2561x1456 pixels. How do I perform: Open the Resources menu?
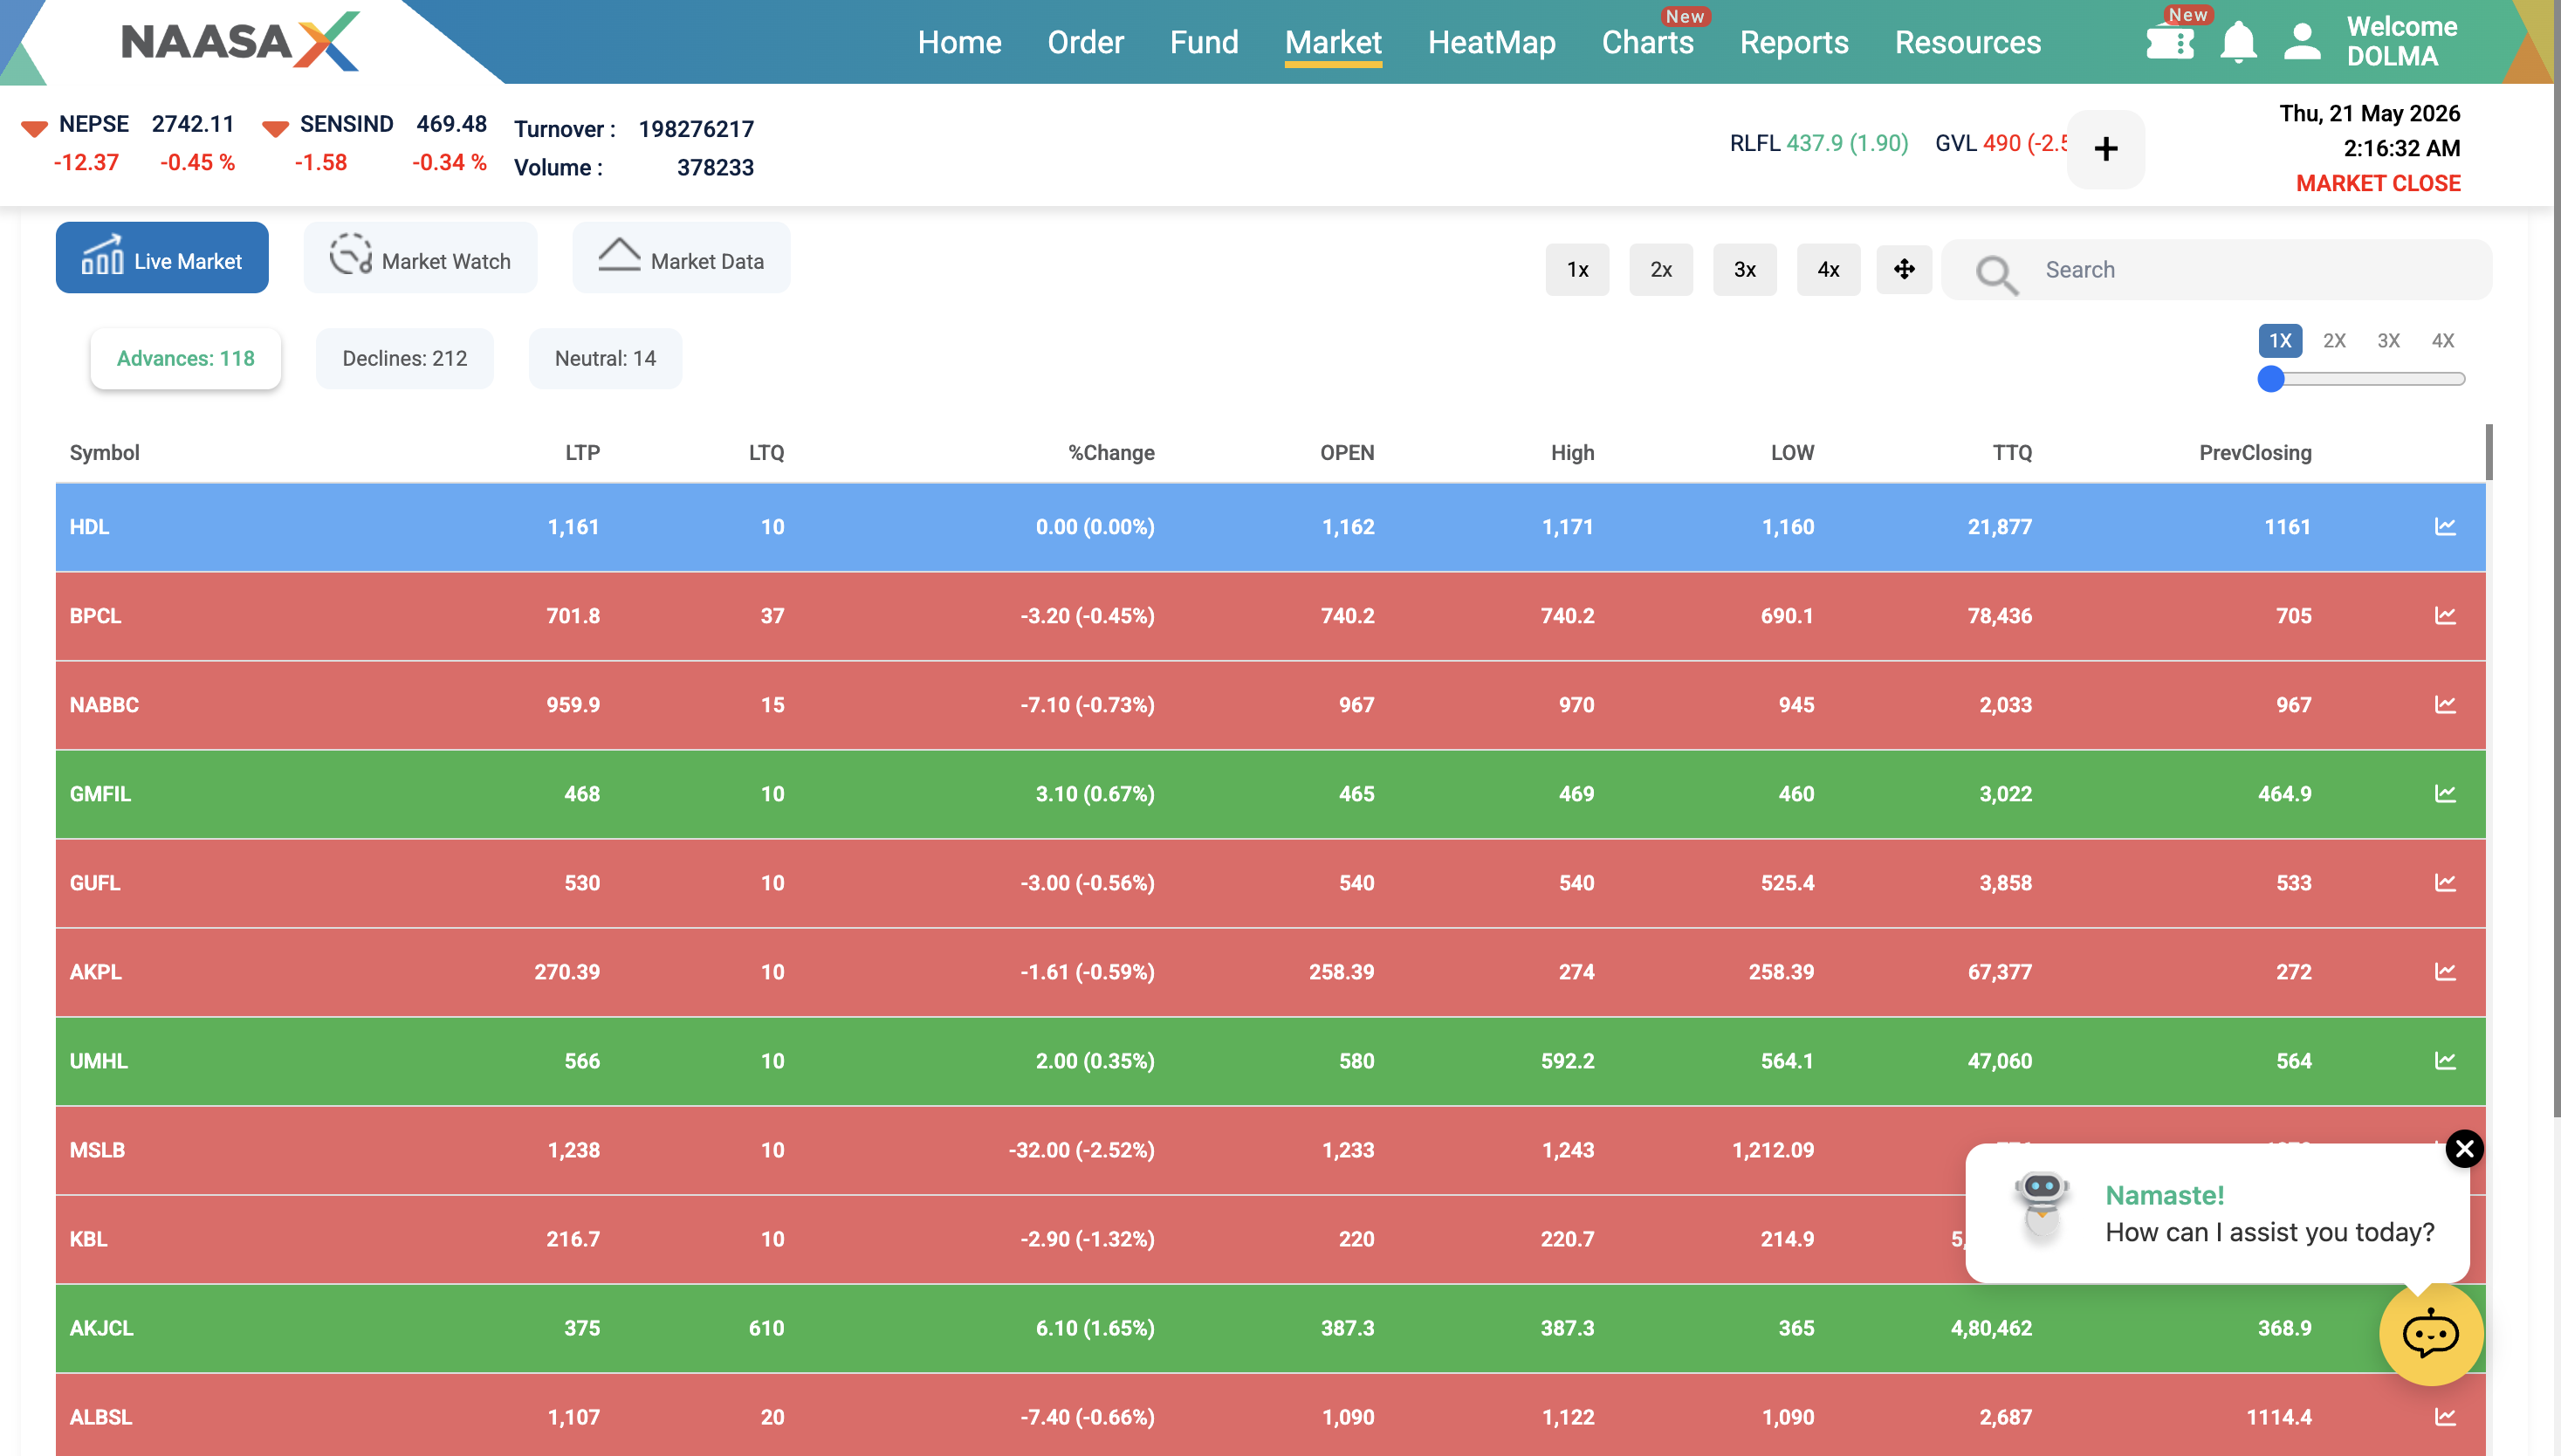click(x=1967, y=43)
